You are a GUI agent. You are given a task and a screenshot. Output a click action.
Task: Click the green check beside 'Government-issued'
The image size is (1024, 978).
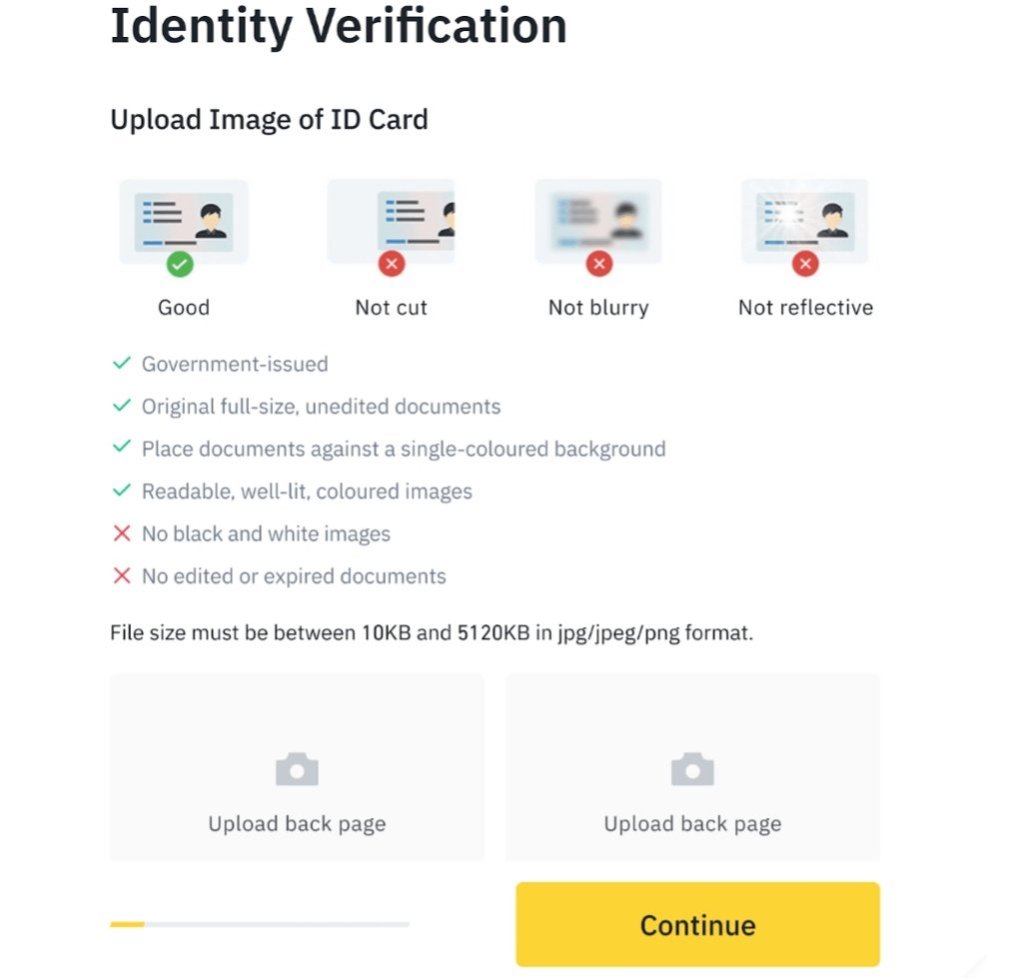[122, 364]
